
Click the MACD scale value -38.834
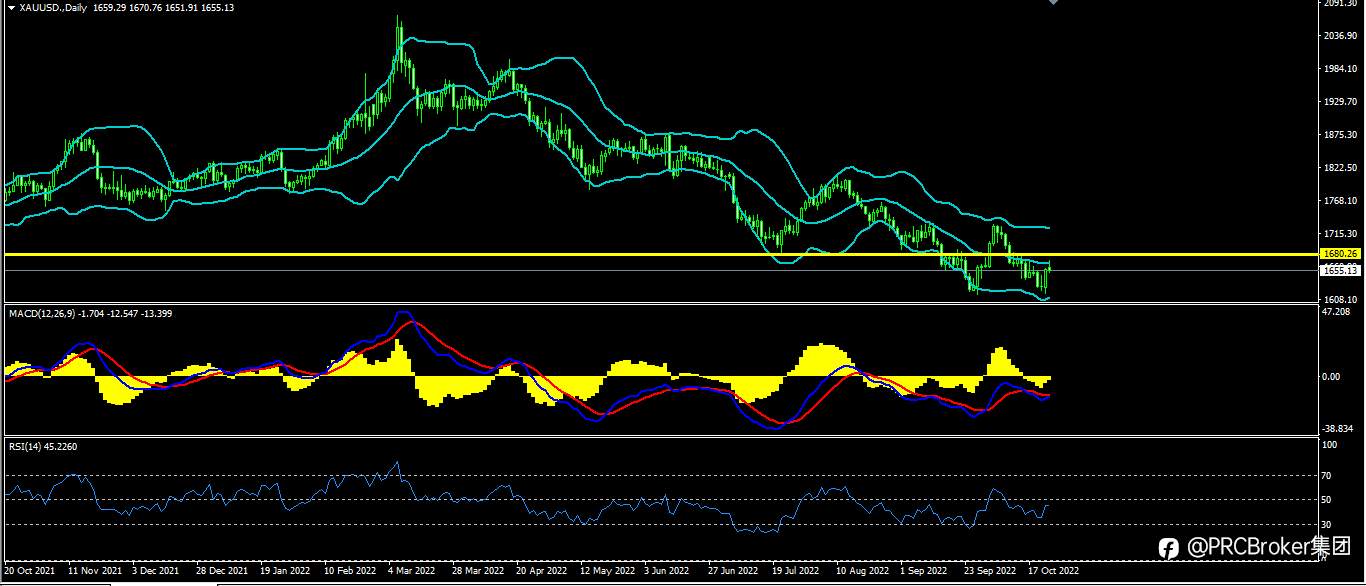click(x=1338, y=428)
